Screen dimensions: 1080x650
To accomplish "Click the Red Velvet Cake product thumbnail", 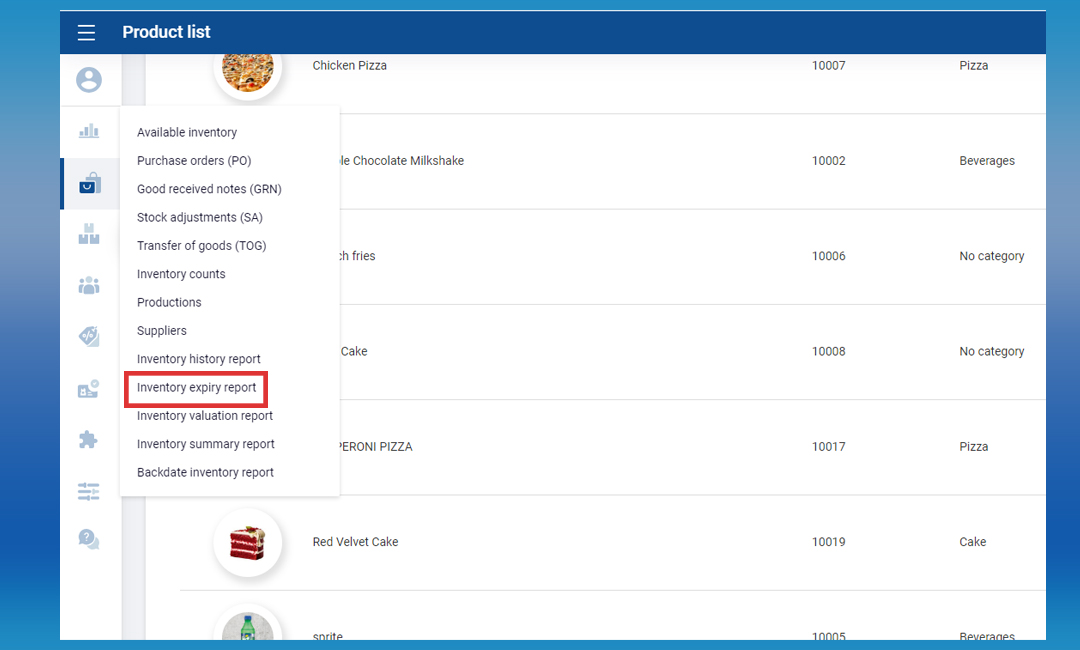I will 247,543.
